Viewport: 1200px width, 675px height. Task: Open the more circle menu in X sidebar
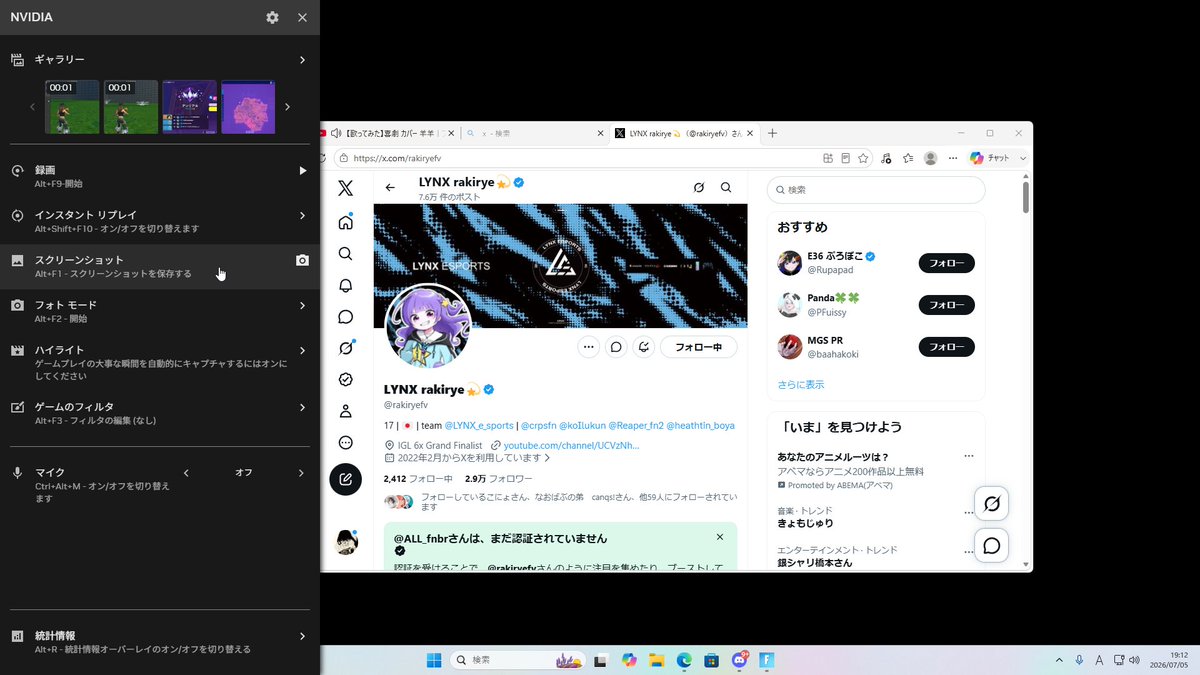[345, 442]
